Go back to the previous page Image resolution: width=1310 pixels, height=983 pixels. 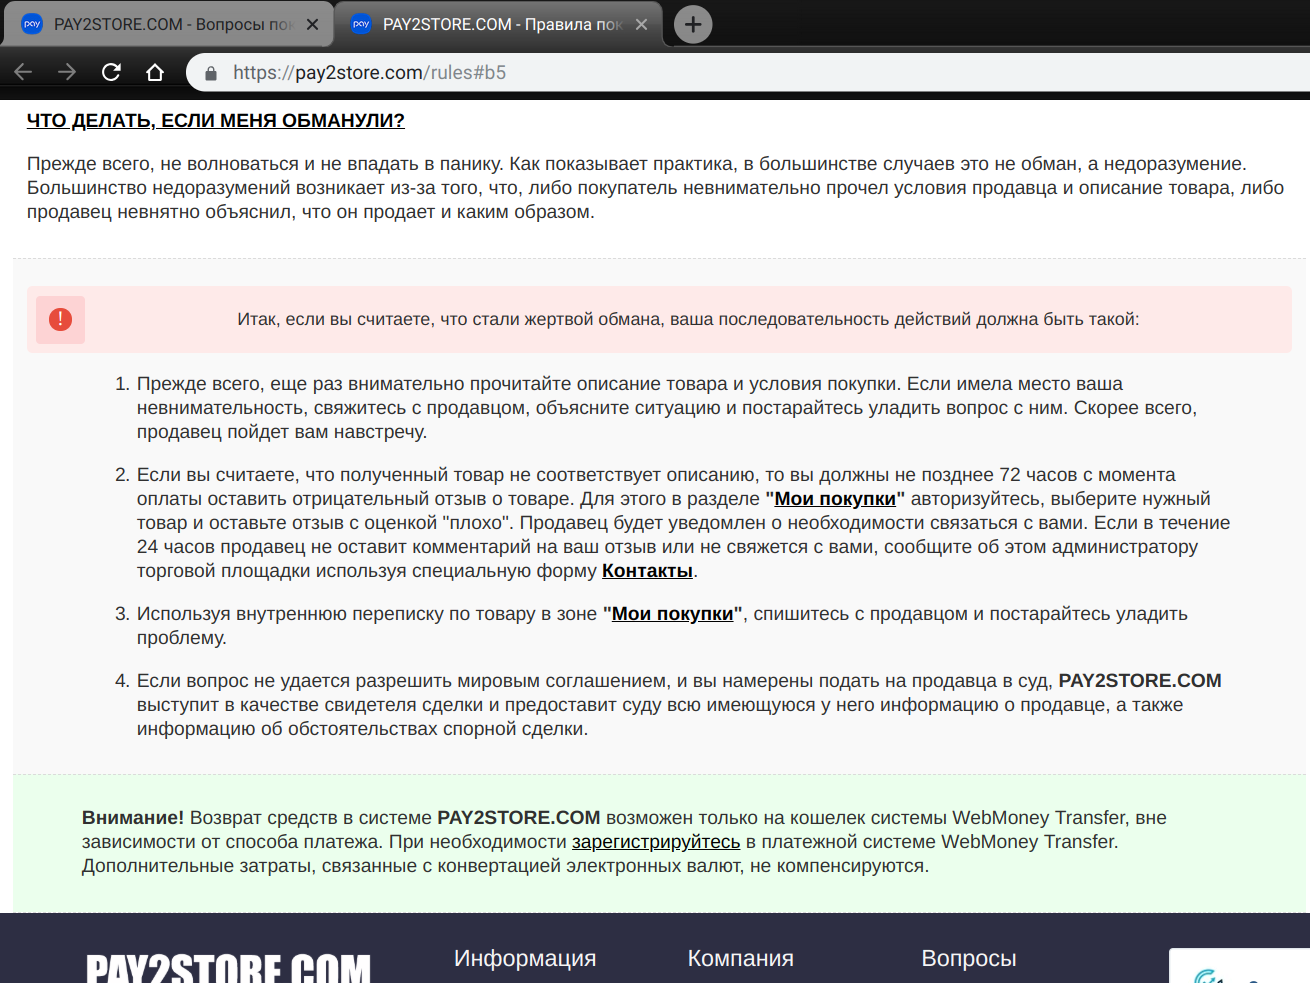click(23, 72)
